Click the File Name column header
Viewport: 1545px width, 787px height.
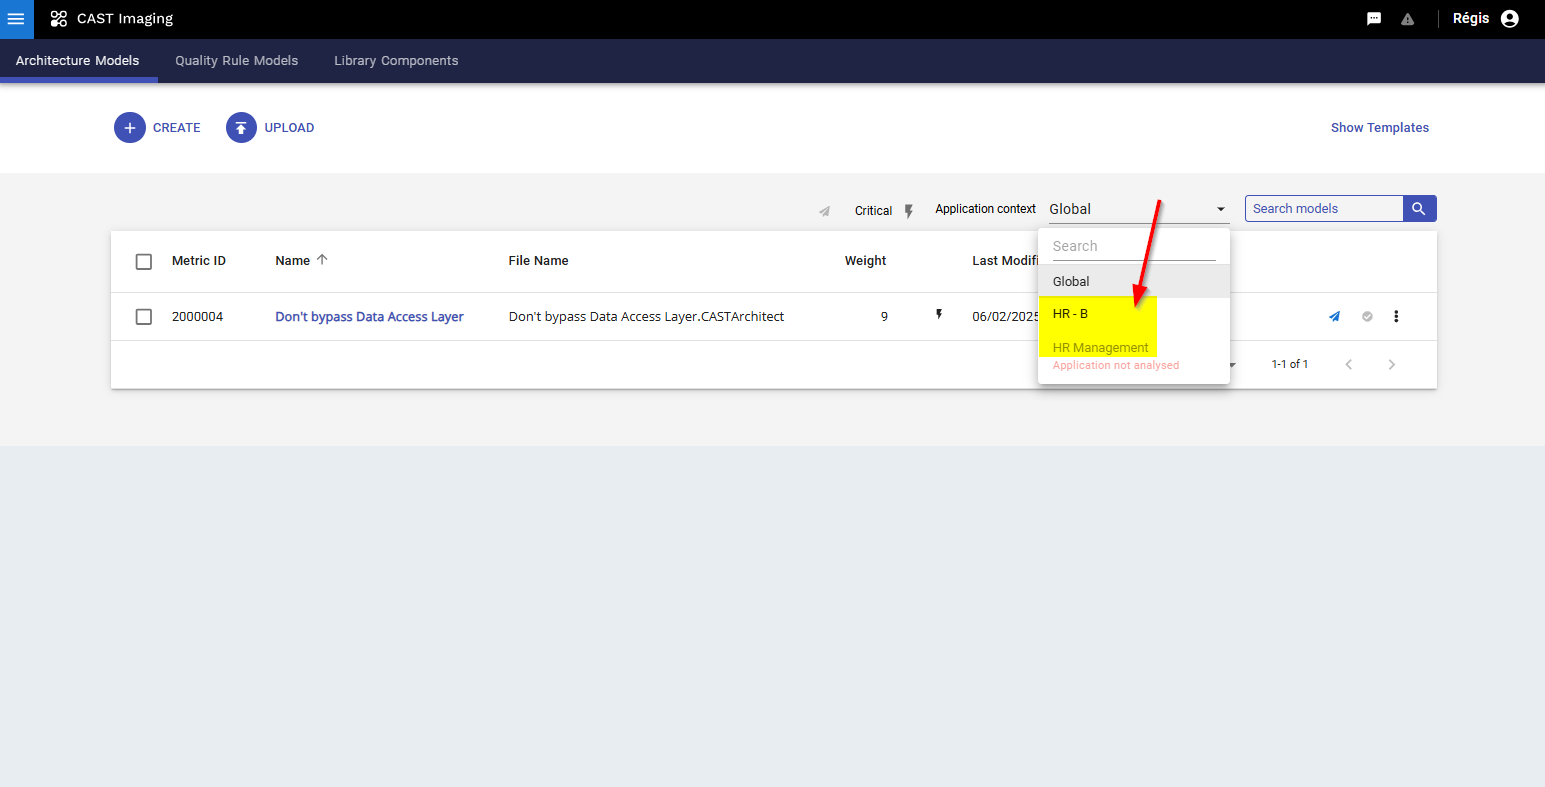pos(539,261)
